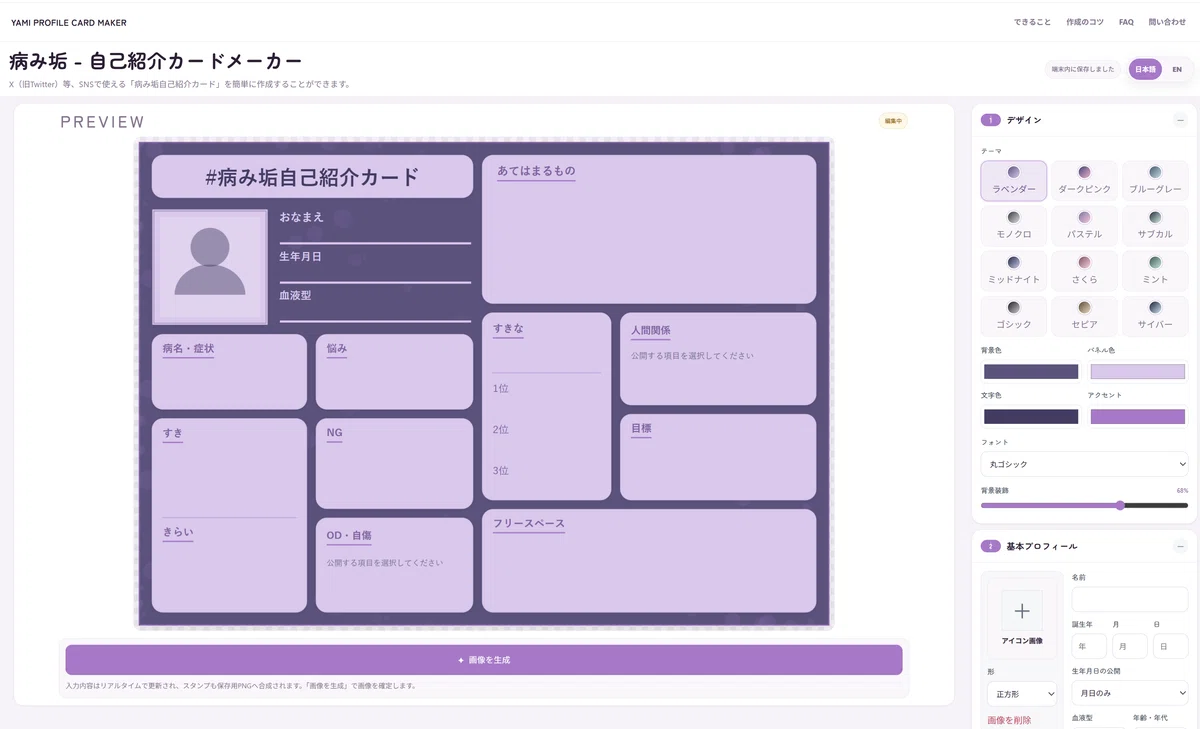The height and width of the screenshot is (729, 1200).
Task: Focus the 誕生年 year input field
Action: click(x=1089, y=646)
